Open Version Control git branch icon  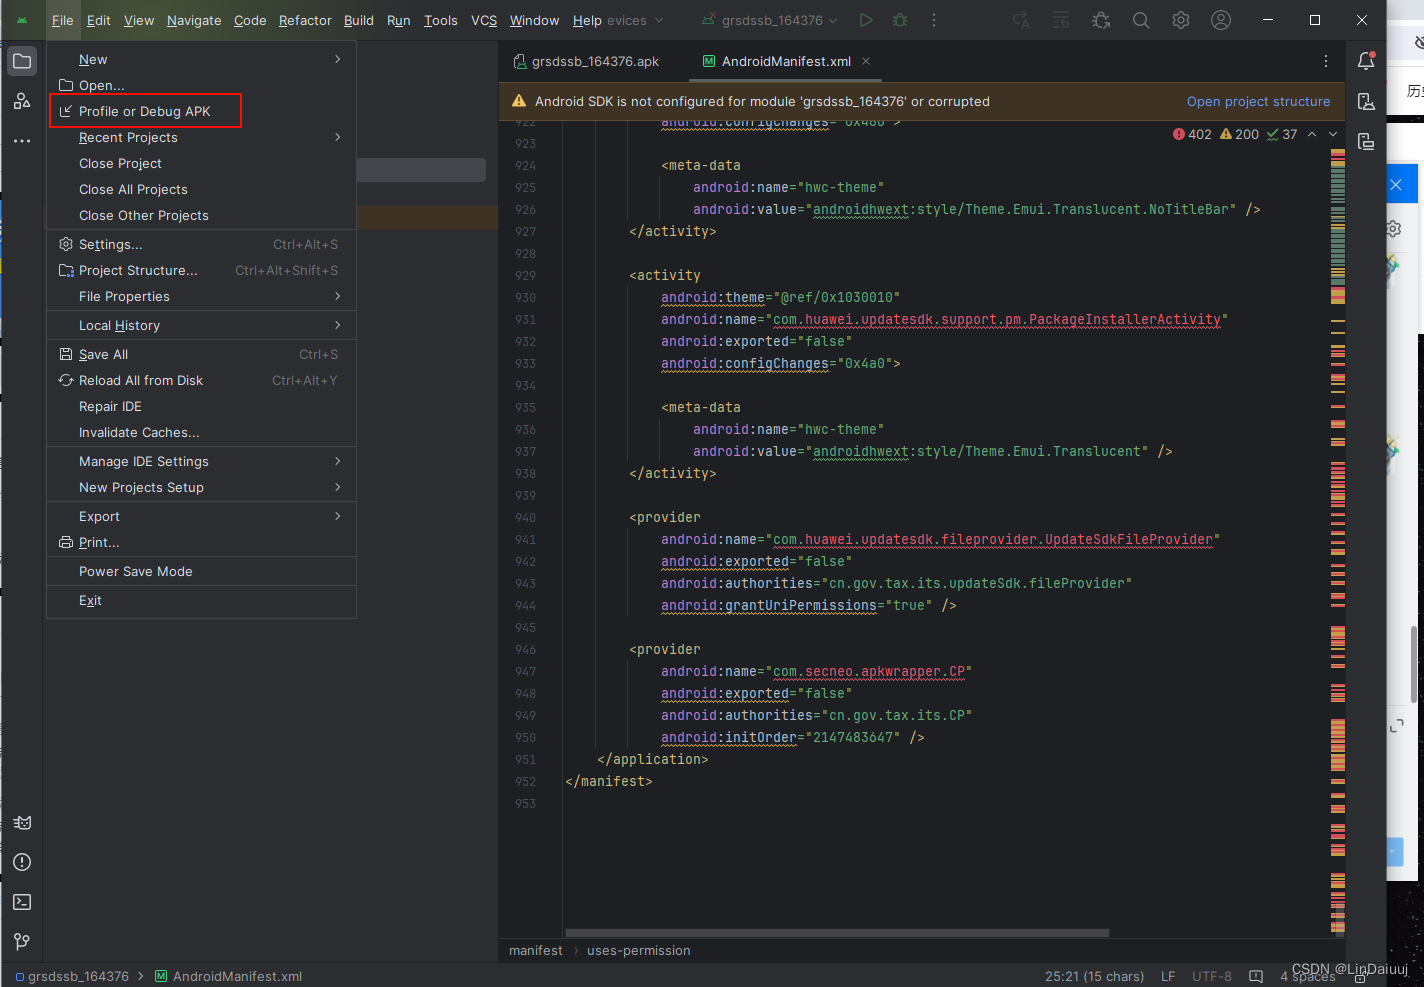pos(22,942)
